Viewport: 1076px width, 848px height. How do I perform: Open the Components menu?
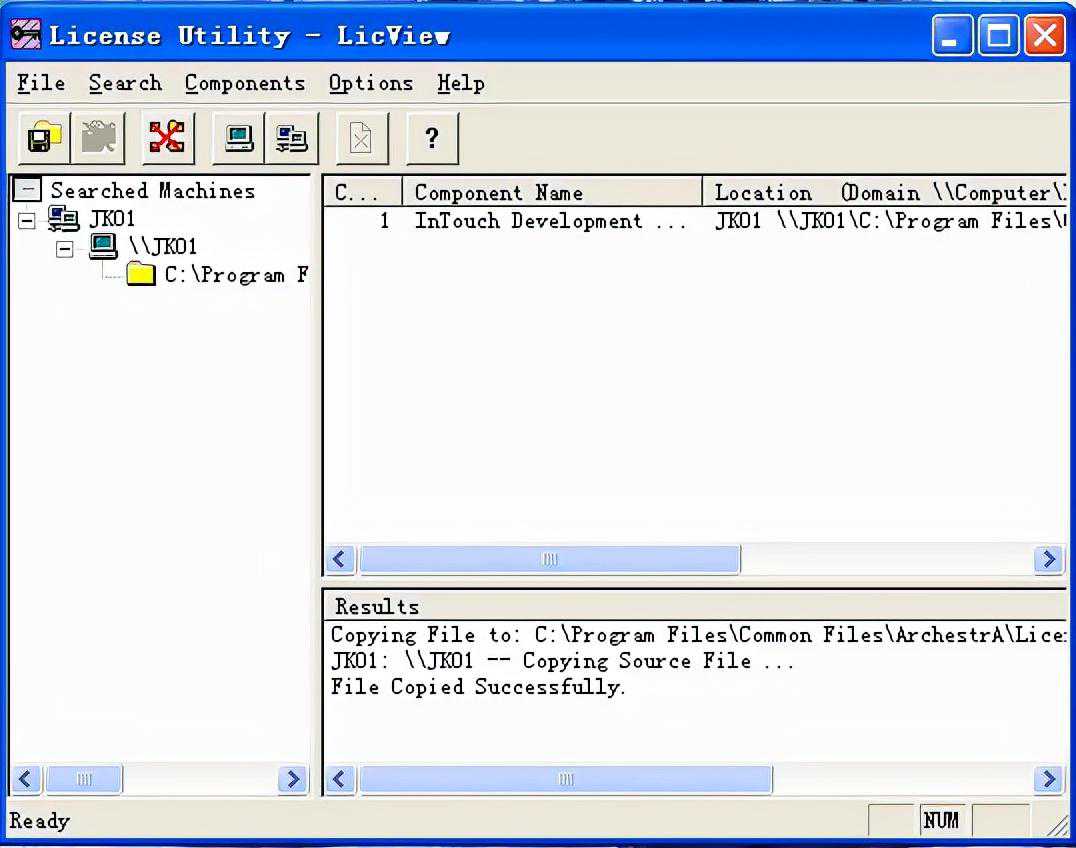coord(245,83)
